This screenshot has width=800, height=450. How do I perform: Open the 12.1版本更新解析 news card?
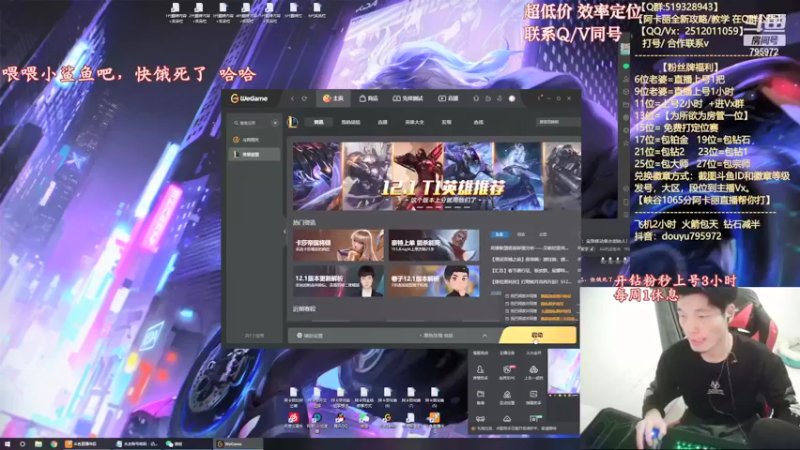coord(338,281)
